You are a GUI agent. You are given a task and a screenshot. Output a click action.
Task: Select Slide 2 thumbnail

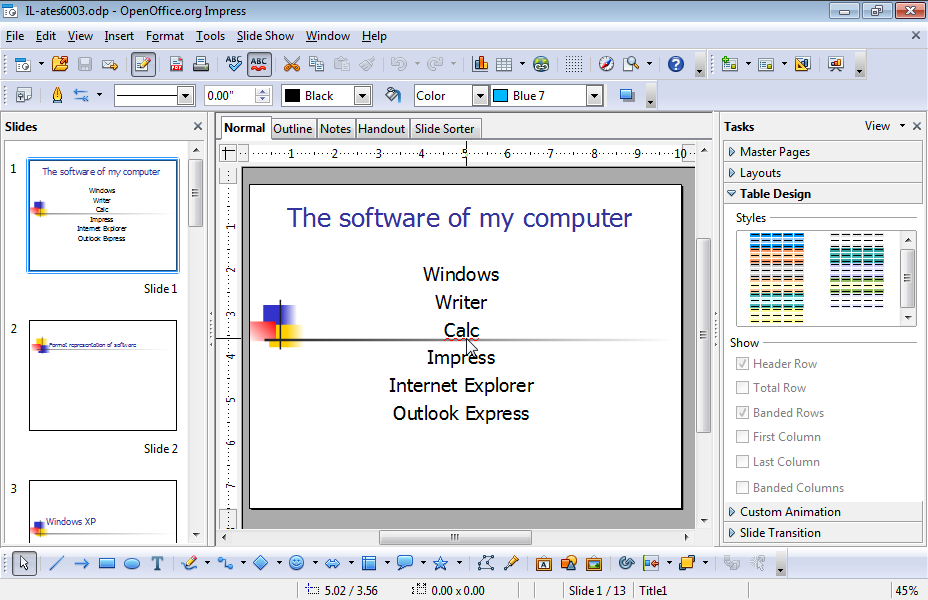coord(103,375)
